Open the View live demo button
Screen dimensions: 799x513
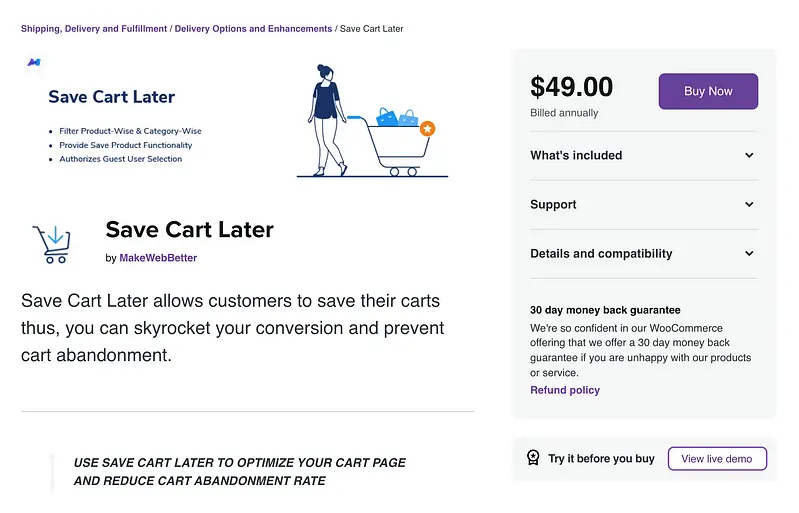point(716,459)
